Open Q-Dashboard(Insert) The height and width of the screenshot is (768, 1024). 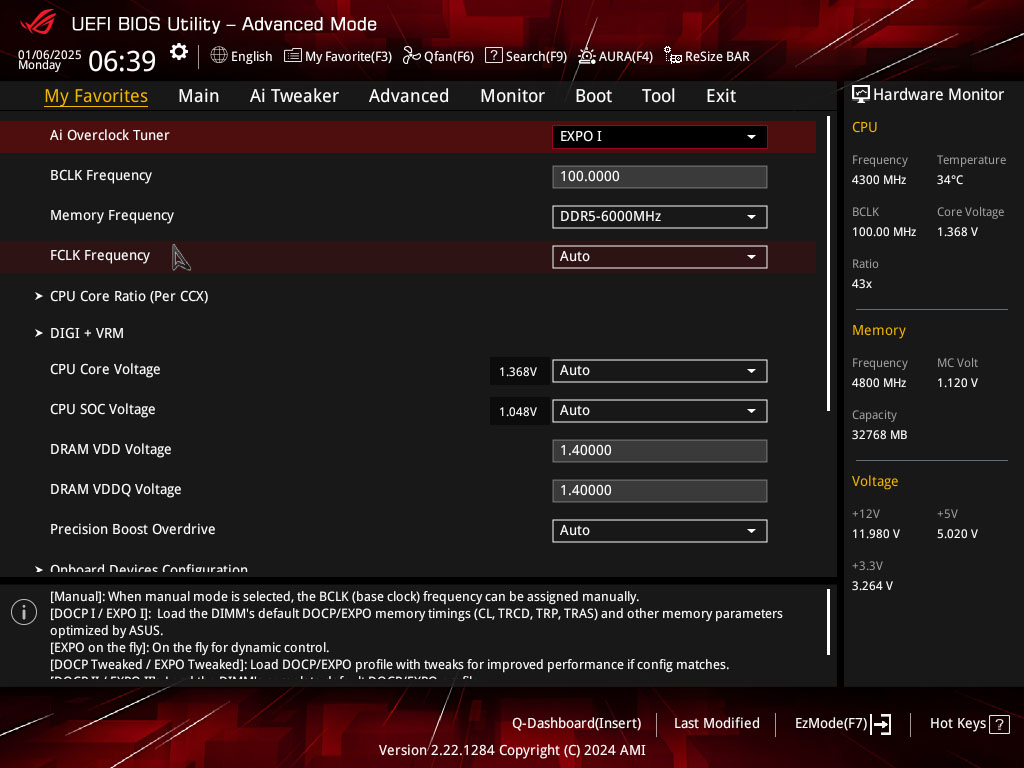[x=576, y=724]
